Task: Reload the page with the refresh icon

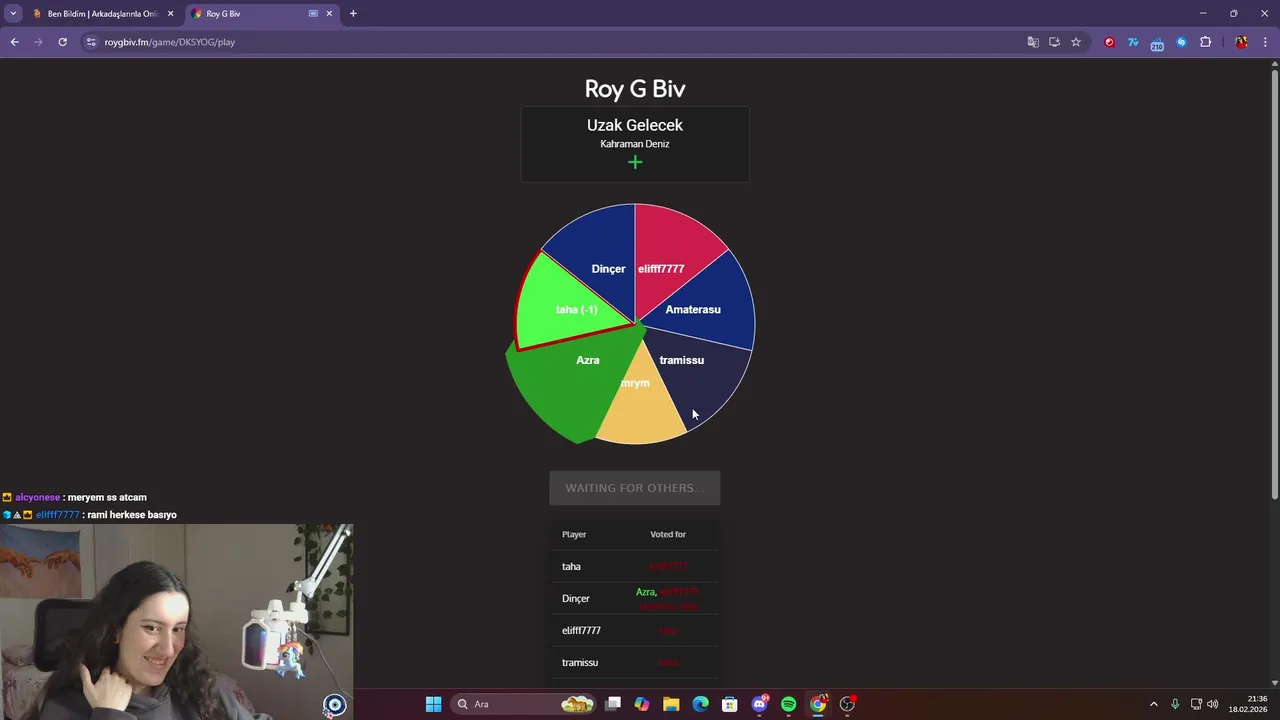Action: click(x=62, y=42)
